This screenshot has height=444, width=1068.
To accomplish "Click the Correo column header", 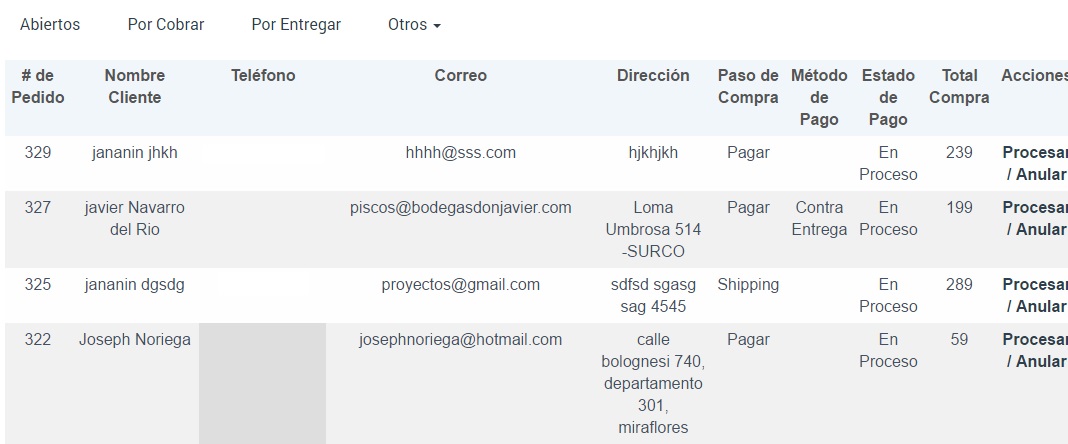I will 461,76.
